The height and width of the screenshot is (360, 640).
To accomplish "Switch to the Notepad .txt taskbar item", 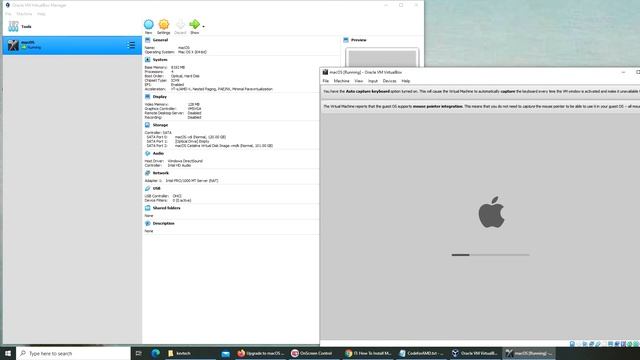I will tap(421, 353).
